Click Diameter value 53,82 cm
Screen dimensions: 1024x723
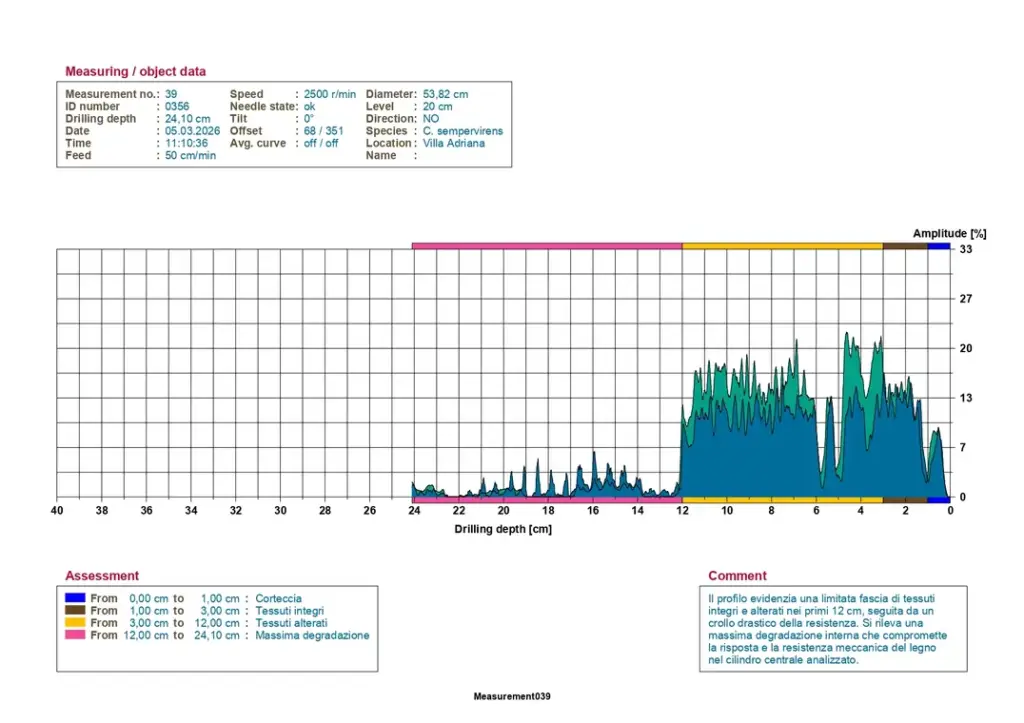[x=445, y=94]
